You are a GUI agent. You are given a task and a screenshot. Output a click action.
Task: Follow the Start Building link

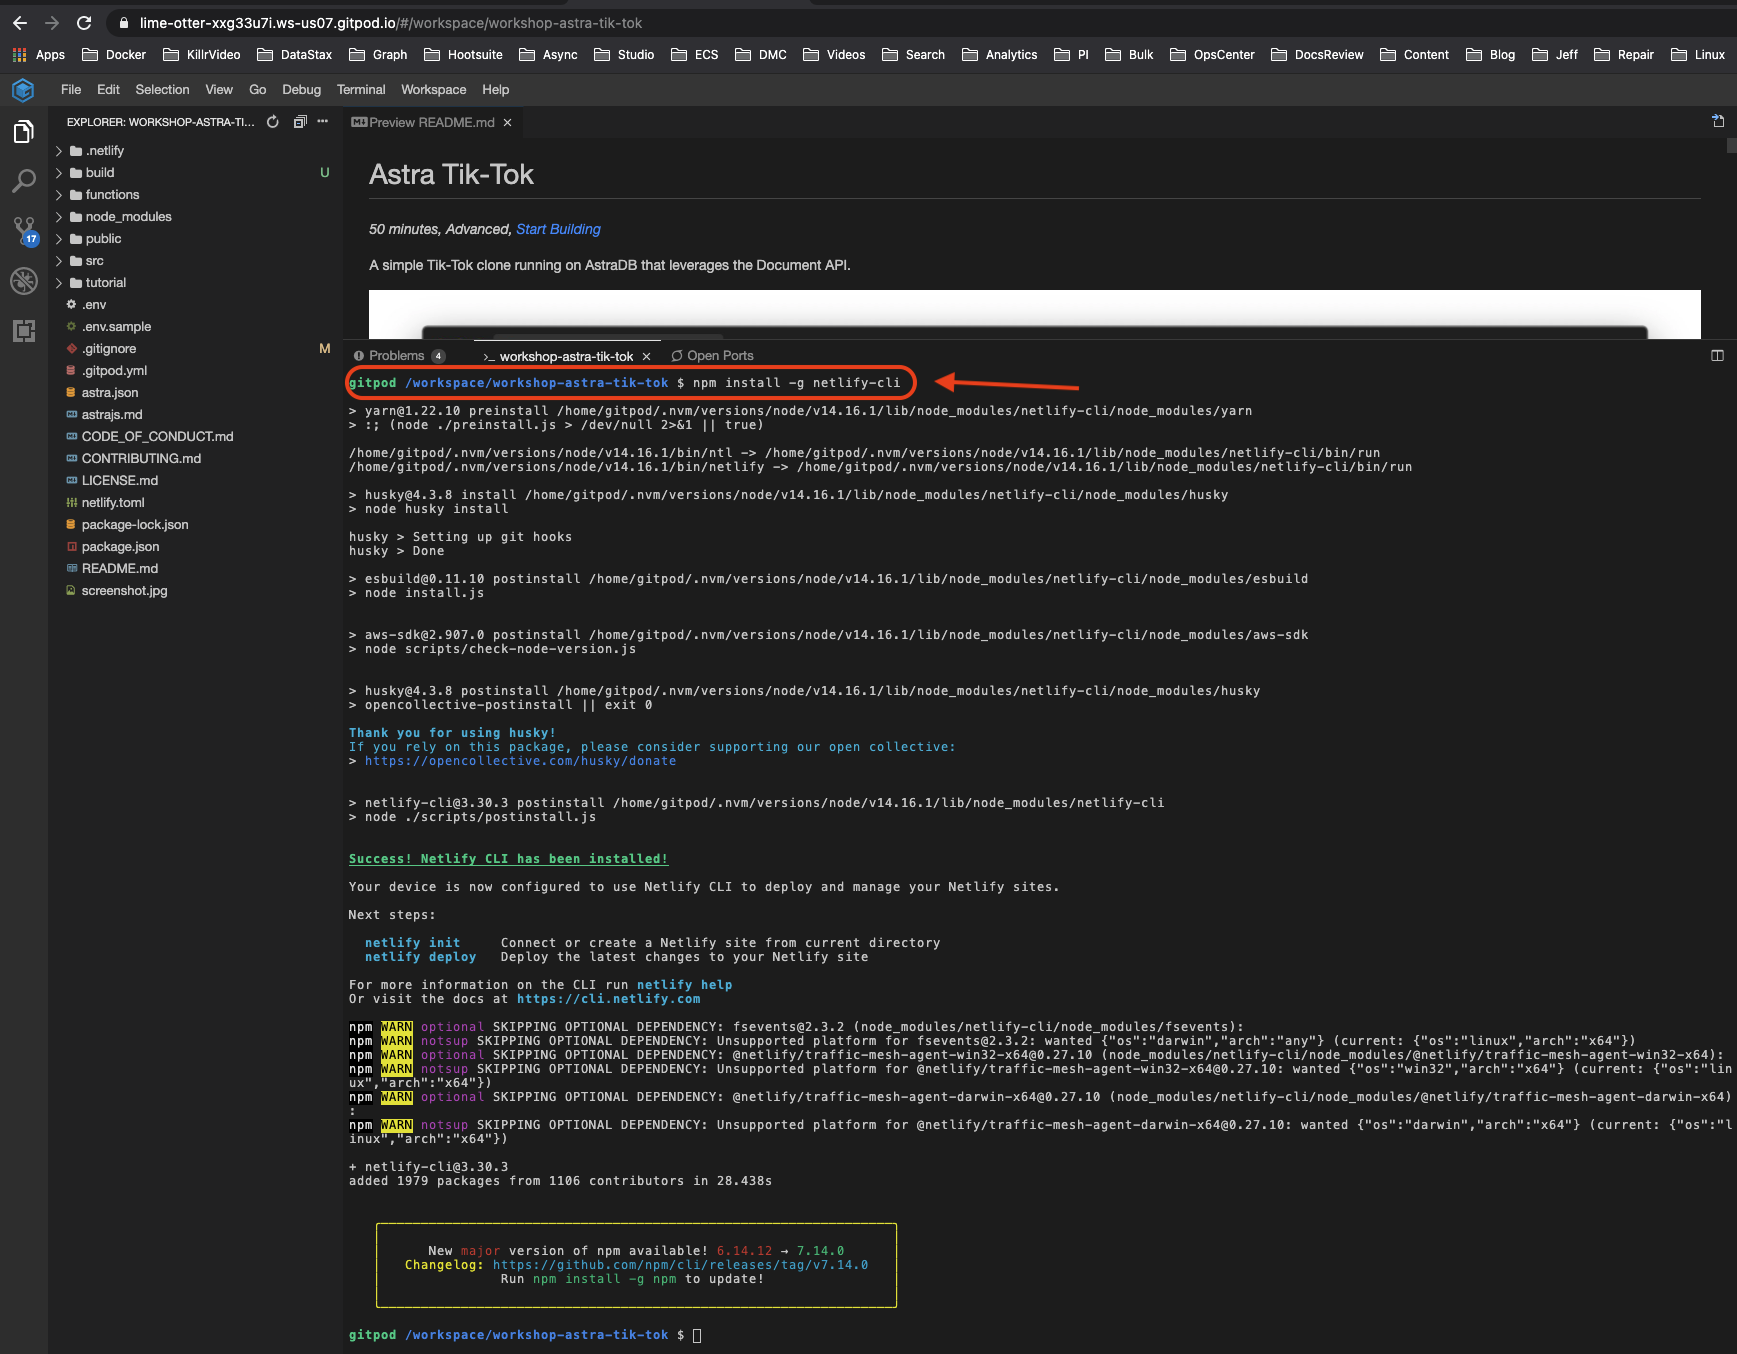(558, 229)
